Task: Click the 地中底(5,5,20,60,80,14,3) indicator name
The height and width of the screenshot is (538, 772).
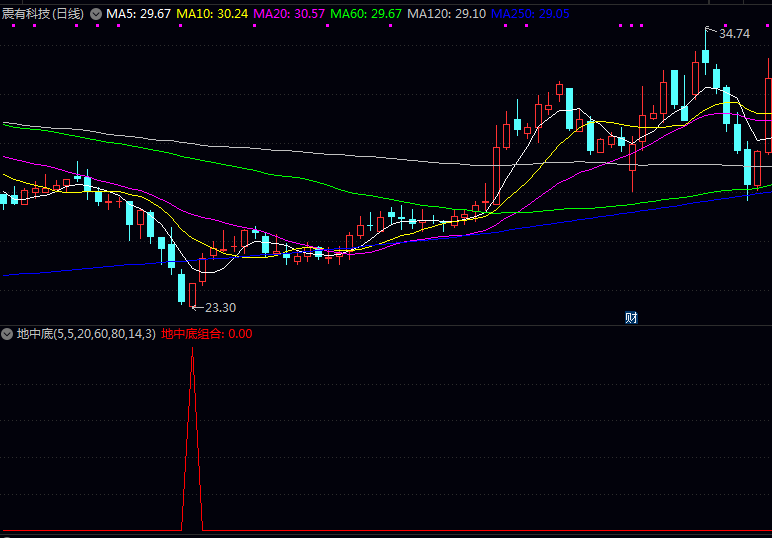Action: click(86, 334)
